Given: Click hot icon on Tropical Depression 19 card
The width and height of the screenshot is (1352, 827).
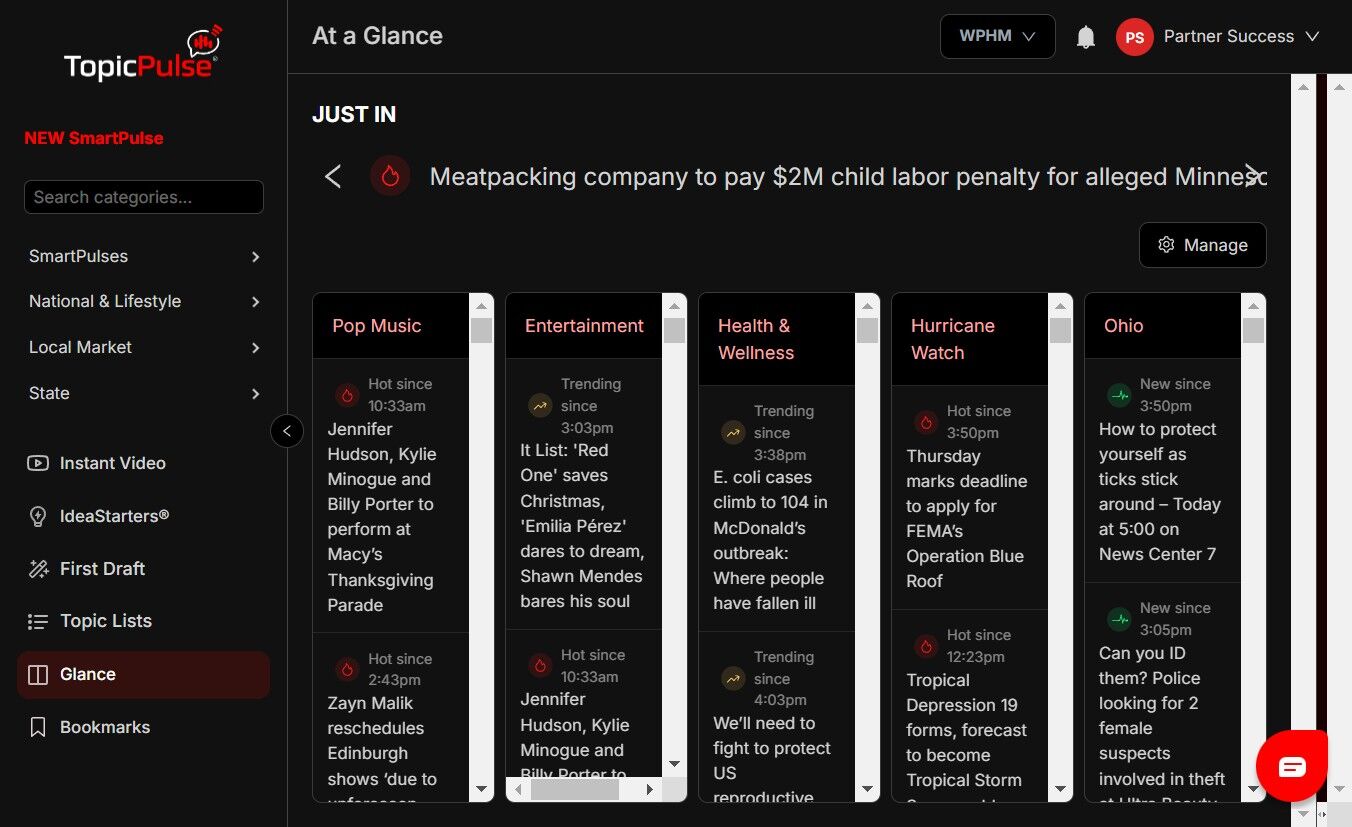Looking at the screenshot, I should [x=926, y=646].
